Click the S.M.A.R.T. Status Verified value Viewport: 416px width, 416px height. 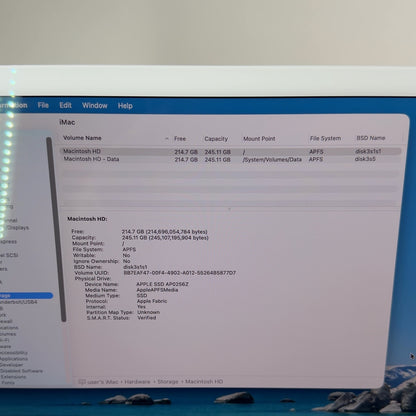click(x=146, y=318)
